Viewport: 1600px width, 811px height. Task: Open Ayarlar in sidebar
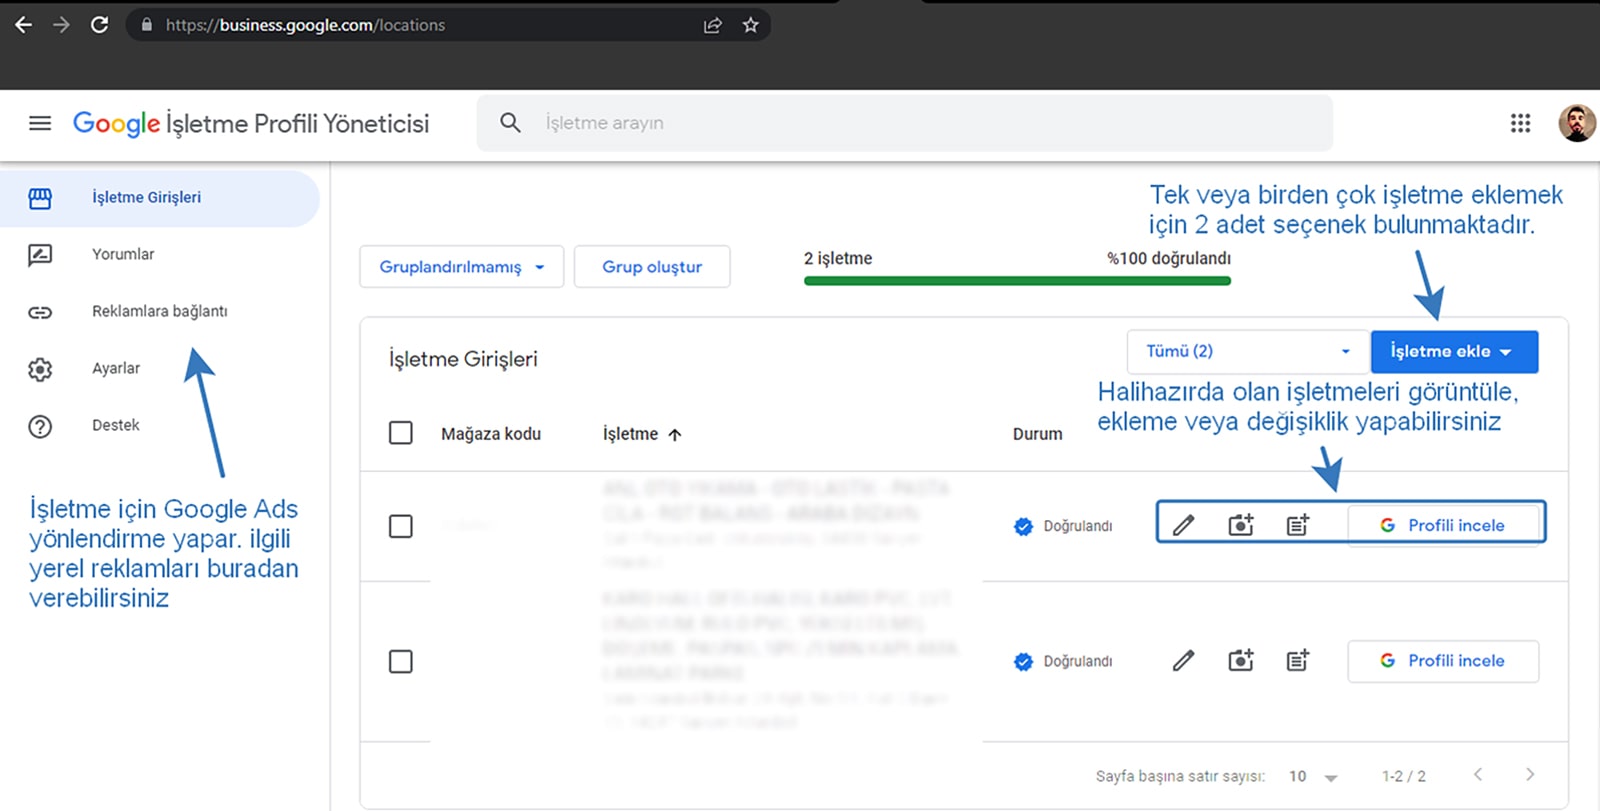coord(116,368)
